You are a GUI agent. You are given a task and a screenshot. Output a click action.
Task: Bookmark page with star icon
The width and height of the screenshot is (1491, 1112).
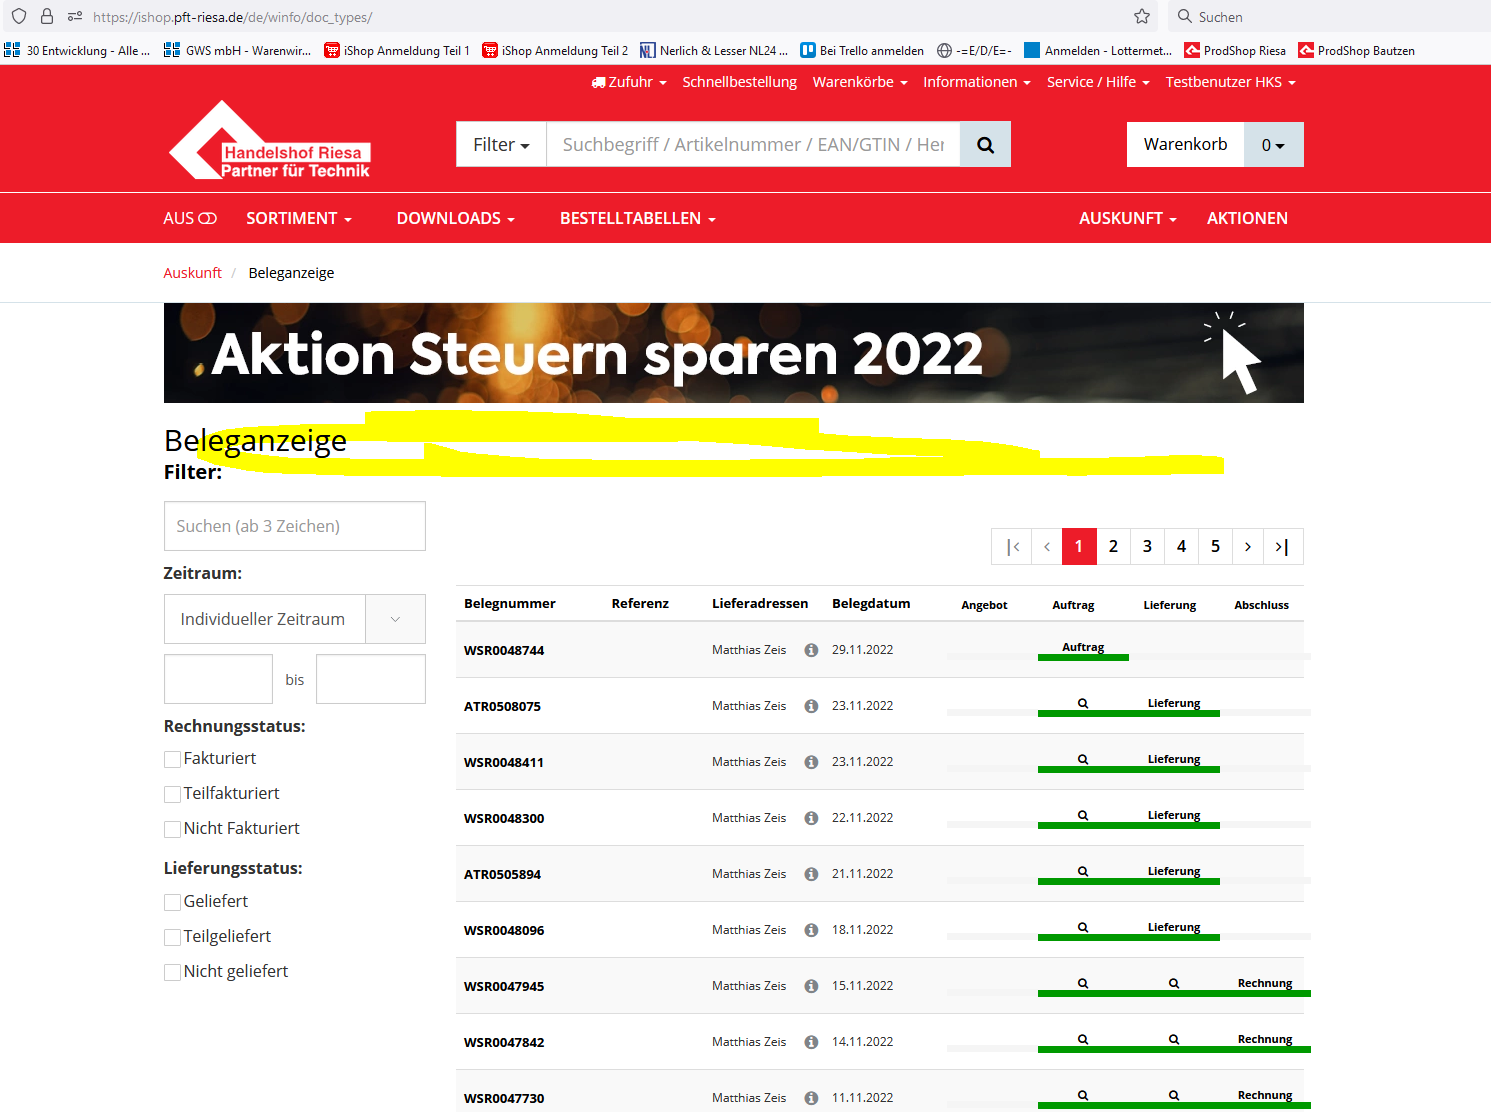click(1142, 16)
